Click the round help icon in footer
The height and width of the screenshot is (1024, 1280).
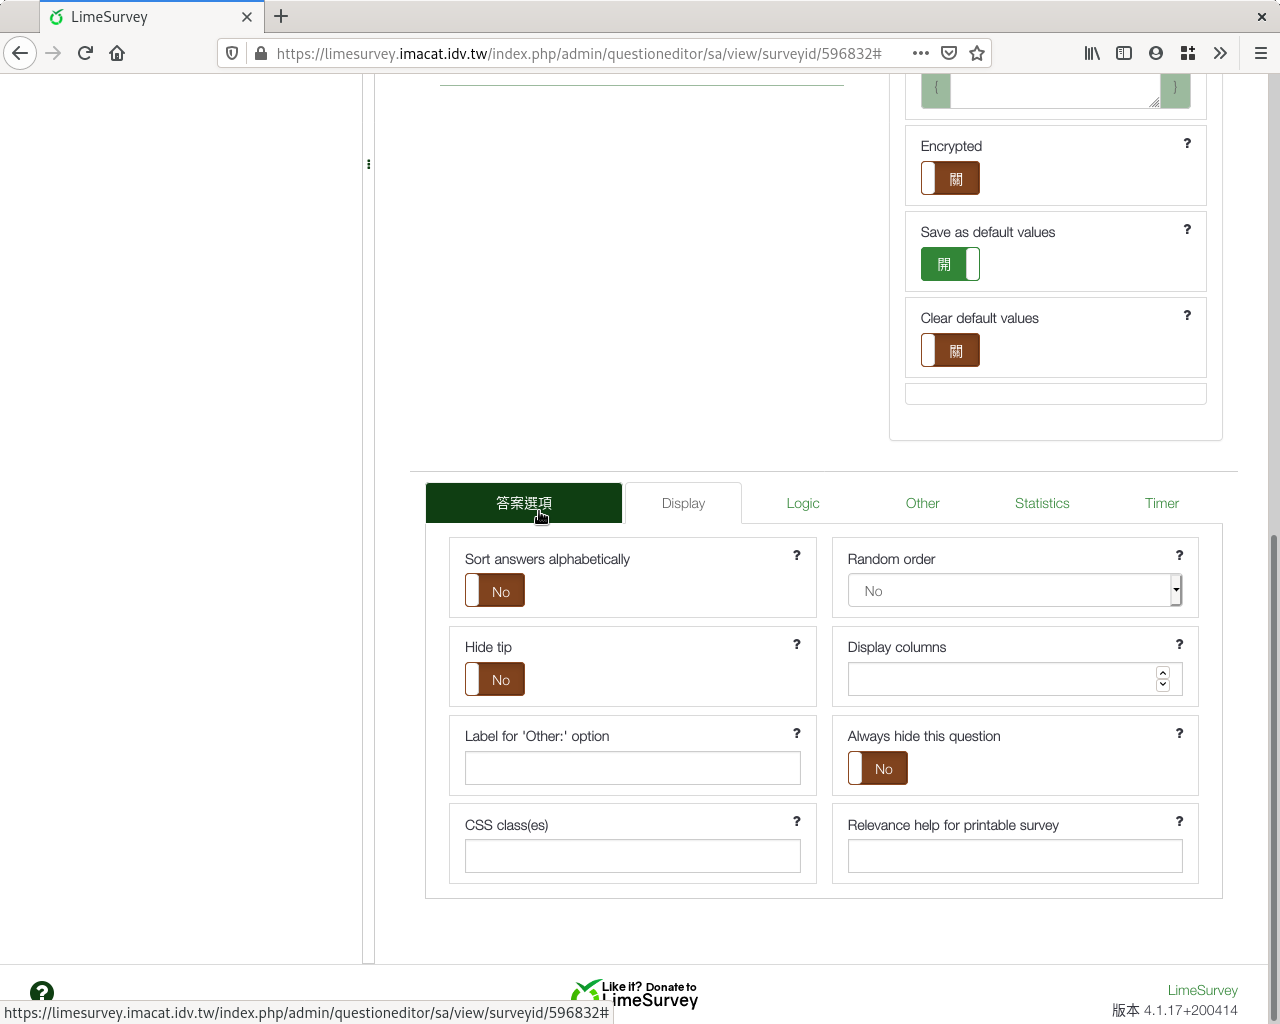pos(42,991)
